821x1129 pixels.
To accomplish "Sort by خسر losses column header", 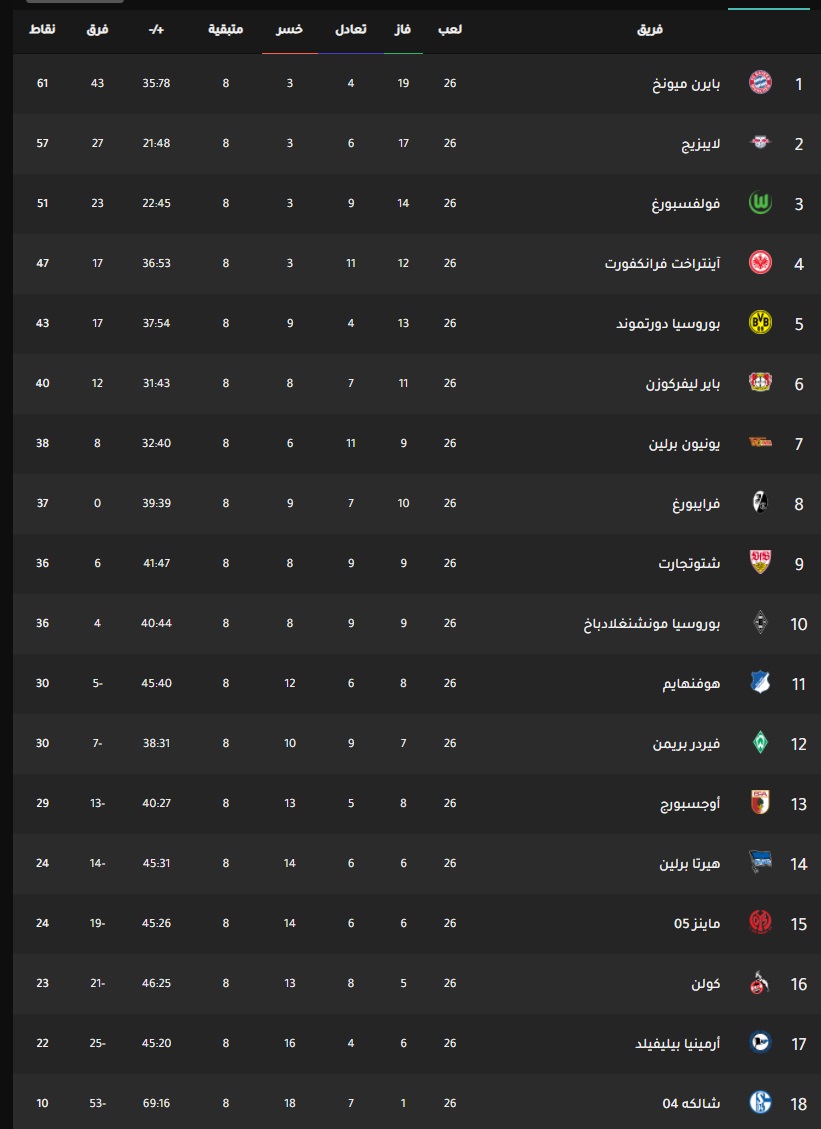I will (290, 30).
